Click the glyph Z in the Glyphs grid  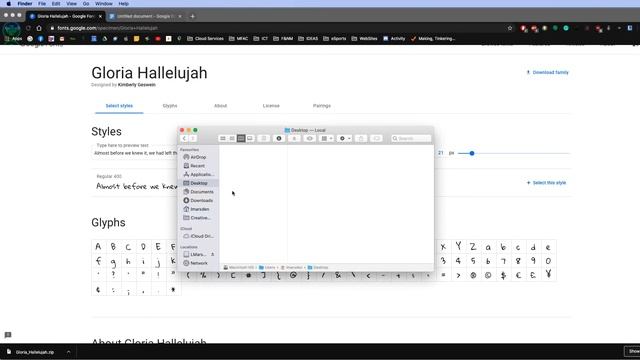(x=473, y=247)
